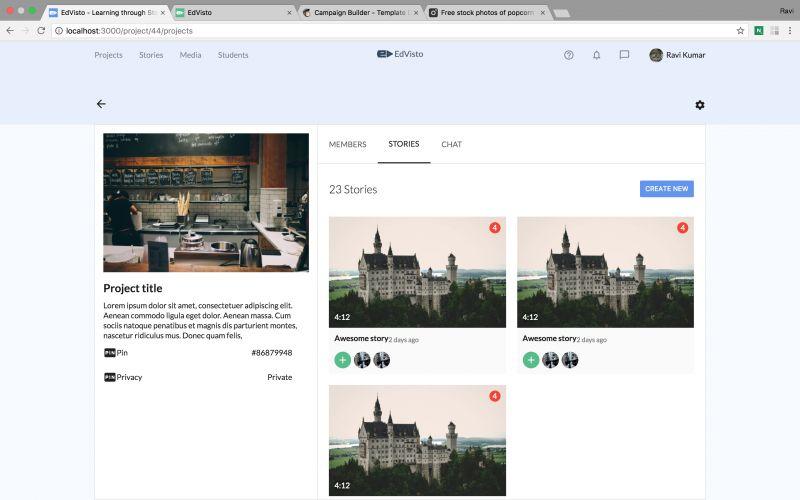Switch to the STORIES tab
The image size is (800, 500).
[404, 144]
